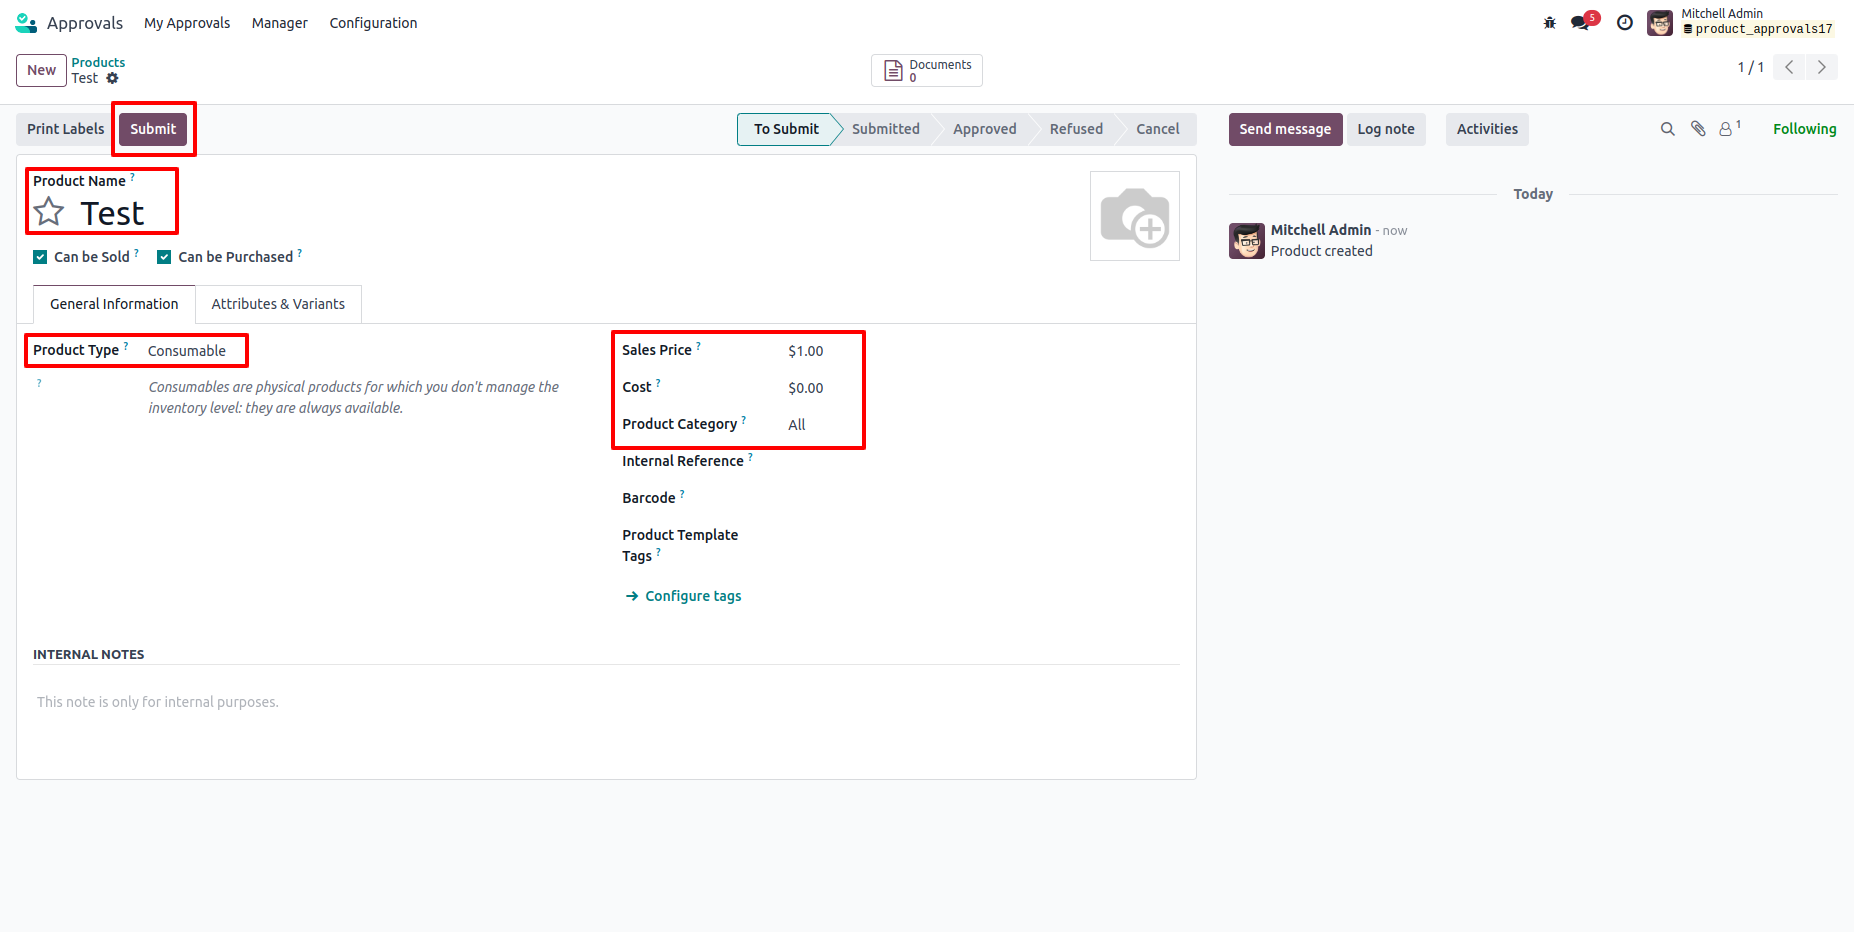Viewport: 1854px width, 932px height.
Task: Open My Approvals menu
Action: tap(187, 23)
